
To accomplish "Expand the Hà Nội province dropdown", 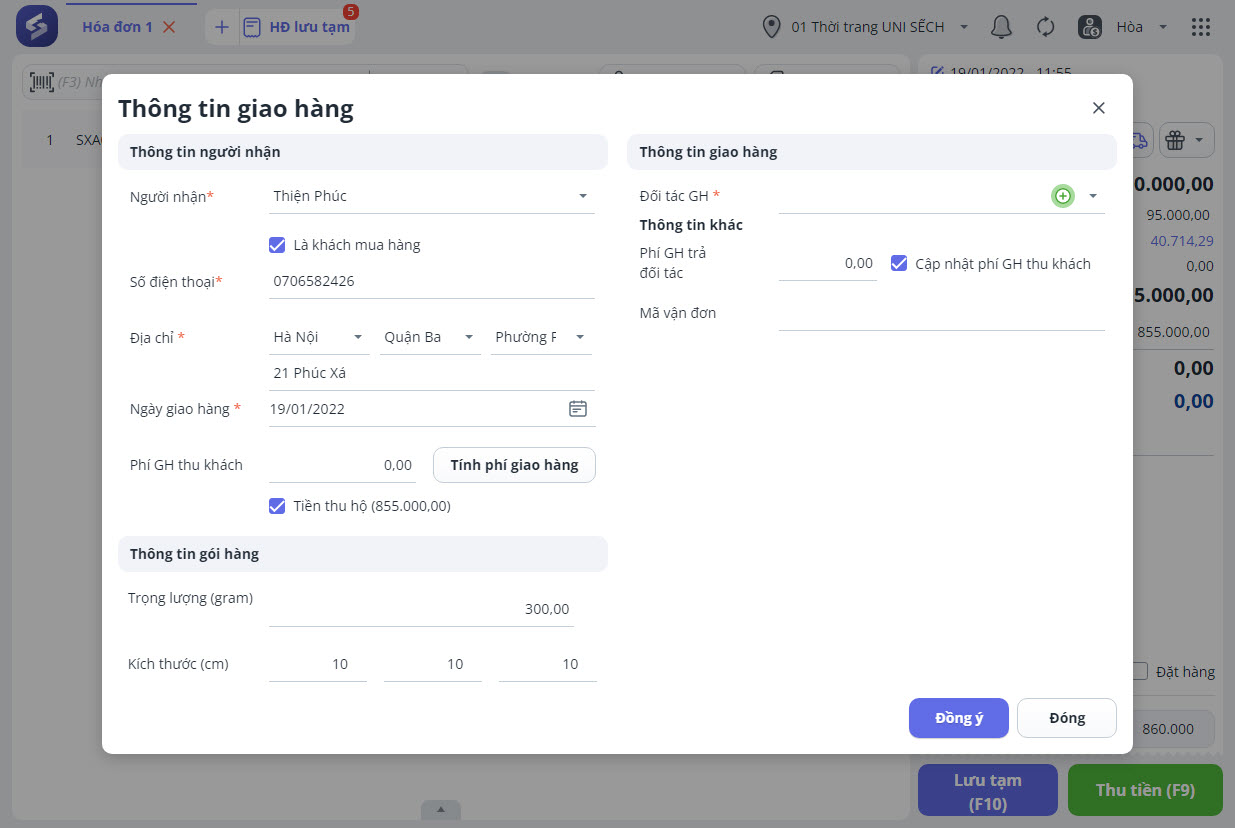I will [358, 337].
